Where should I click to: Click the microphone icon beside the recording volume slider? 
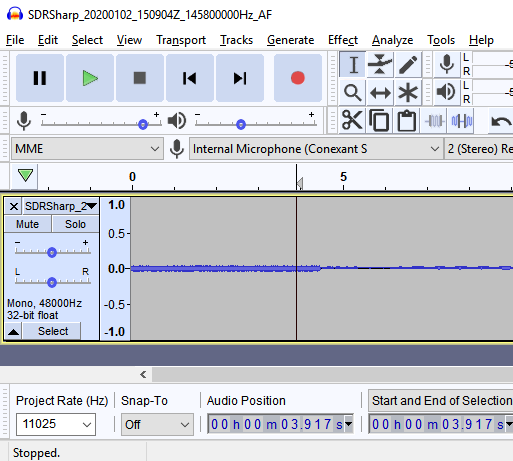pyautogui.click(x=24, y=121)
